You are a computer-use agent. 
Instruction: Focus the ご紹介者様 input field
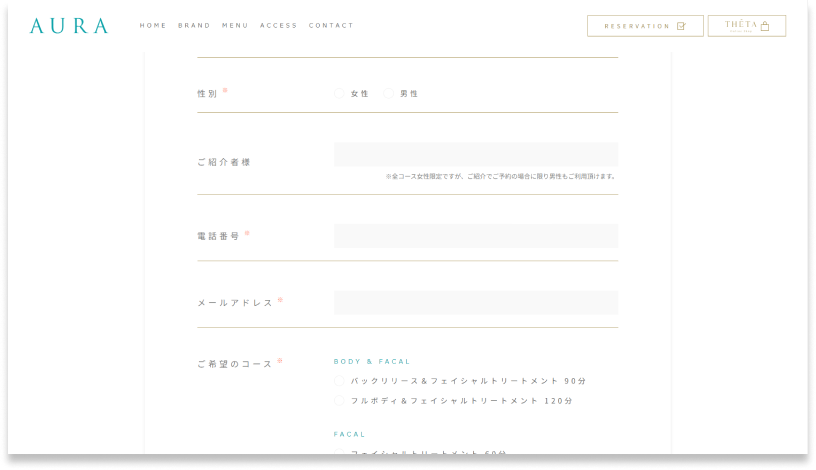coord(476,154)
